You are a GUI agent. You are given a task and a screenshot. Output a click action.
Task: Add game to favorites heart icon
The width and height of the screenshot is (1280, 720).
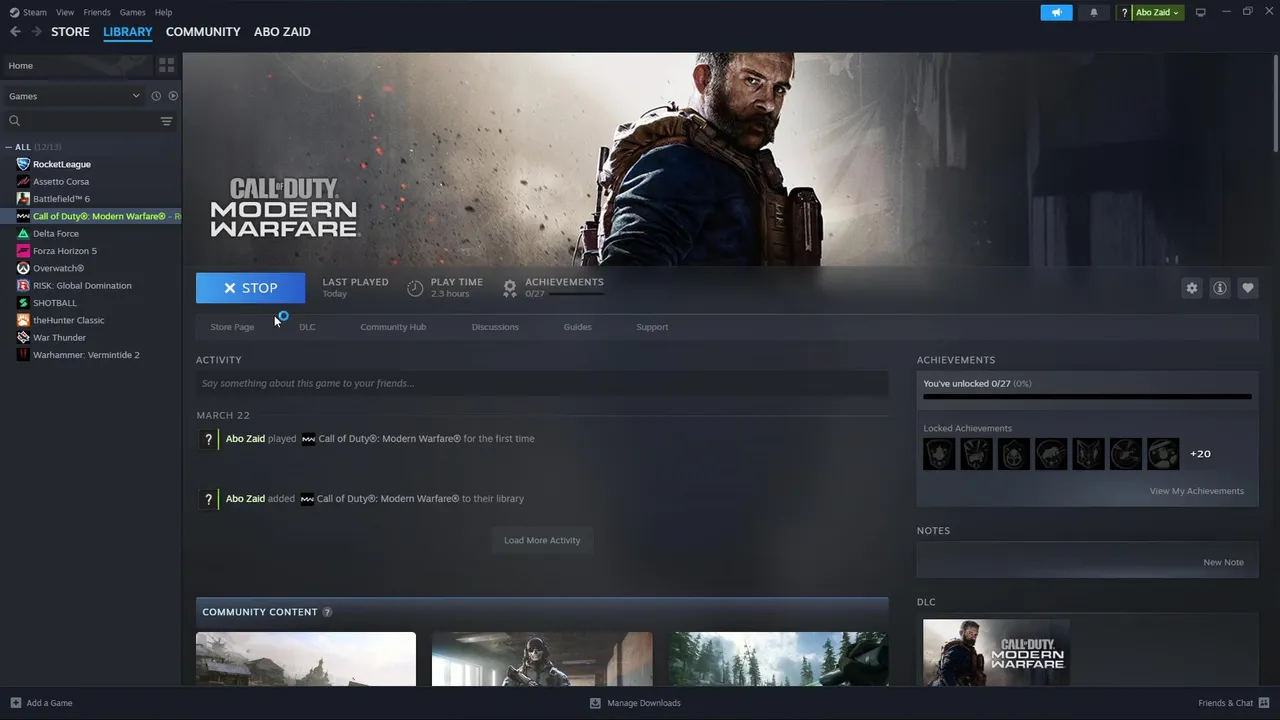pyautogui.click(x=1248, y=288)
